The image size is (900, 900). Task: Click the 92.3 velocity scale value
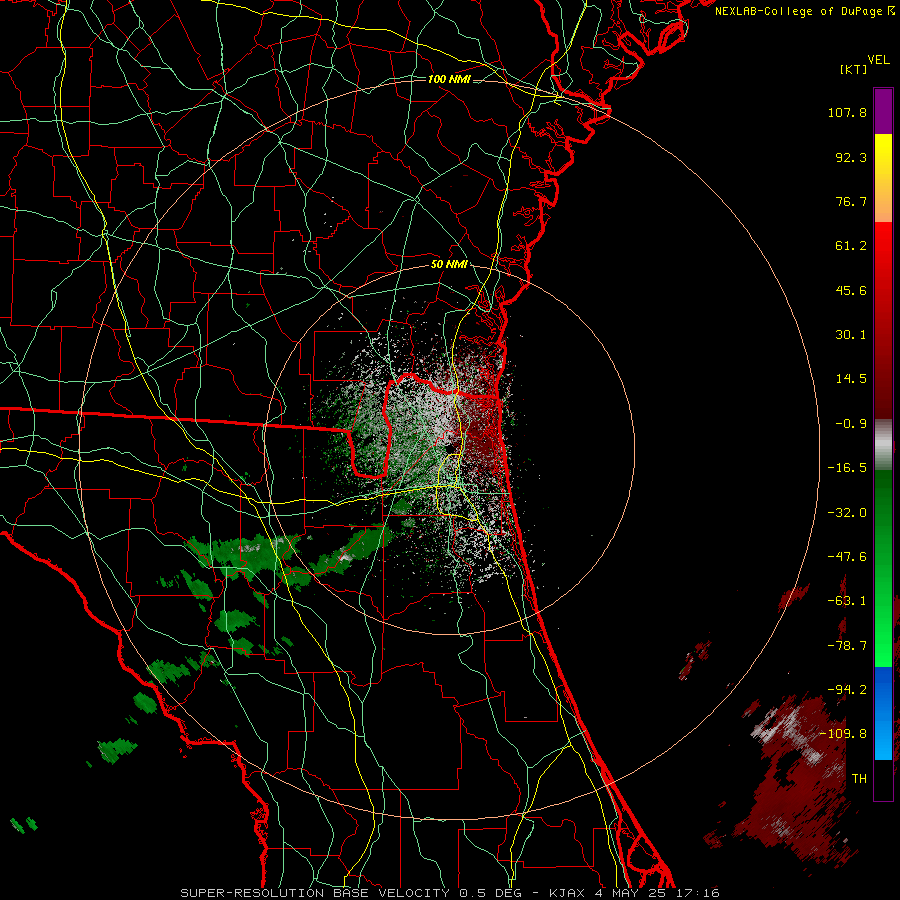pyautogui.click(x=851, y=157)
